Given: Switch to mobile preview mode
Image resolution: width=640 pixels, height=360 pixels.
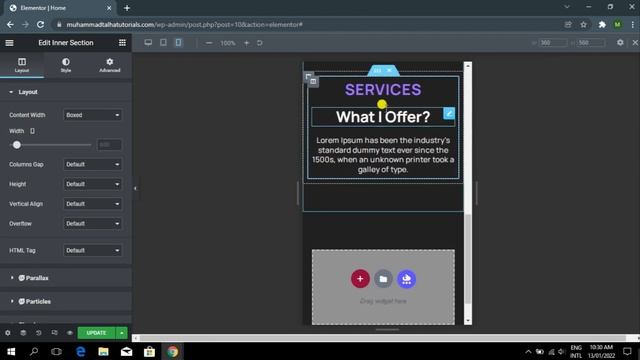Looking at the screenshot, I should click(x=178, y=42).
